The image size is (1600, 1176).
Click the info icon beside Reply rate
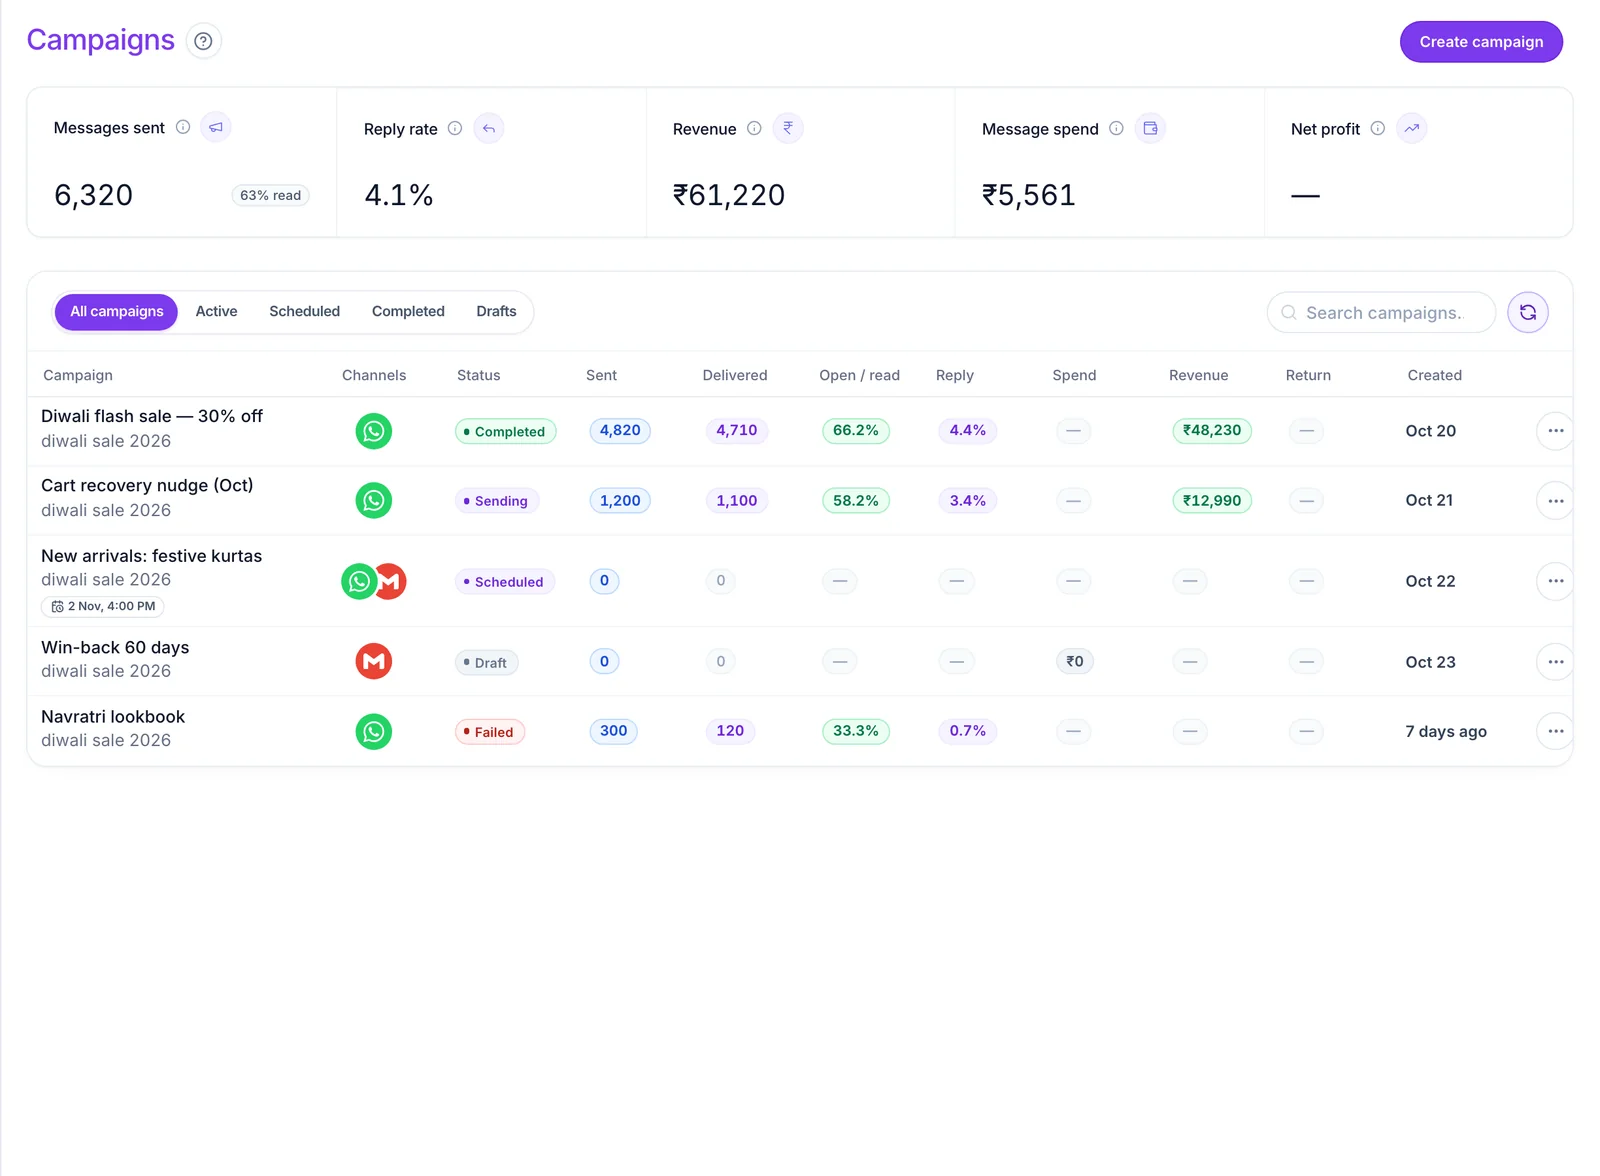click(455, 128)
